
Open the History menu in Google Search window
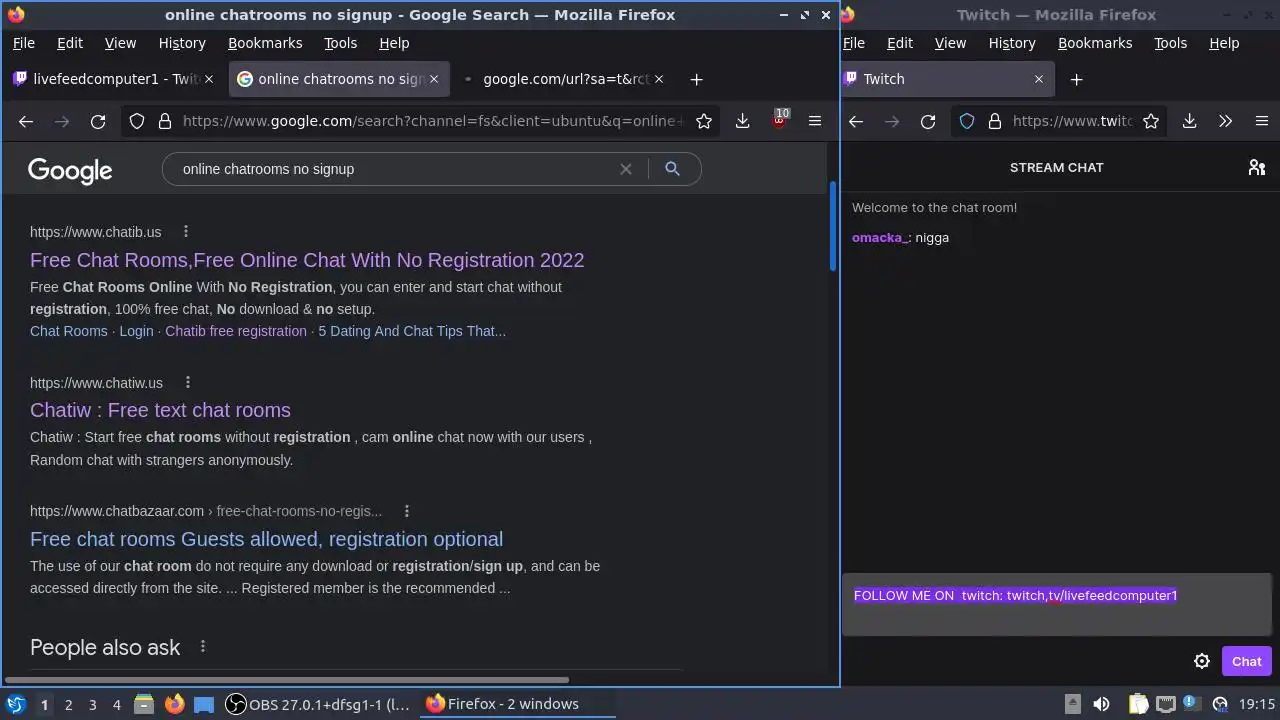(182, 43)
